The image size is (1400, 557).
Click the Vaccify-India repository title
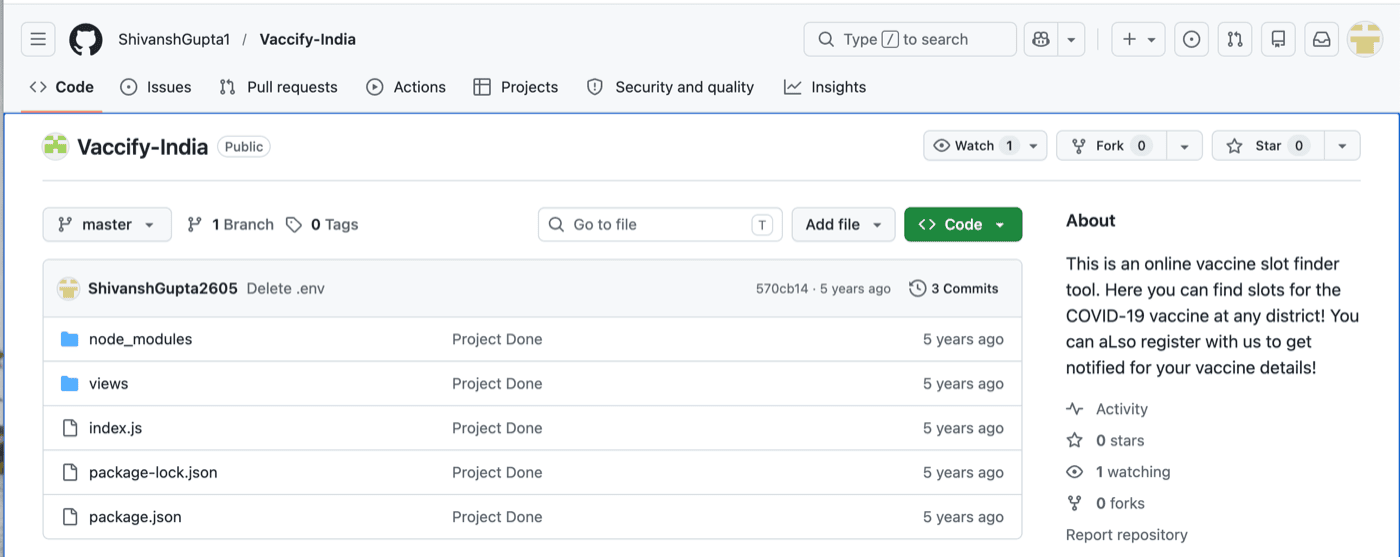142,147
